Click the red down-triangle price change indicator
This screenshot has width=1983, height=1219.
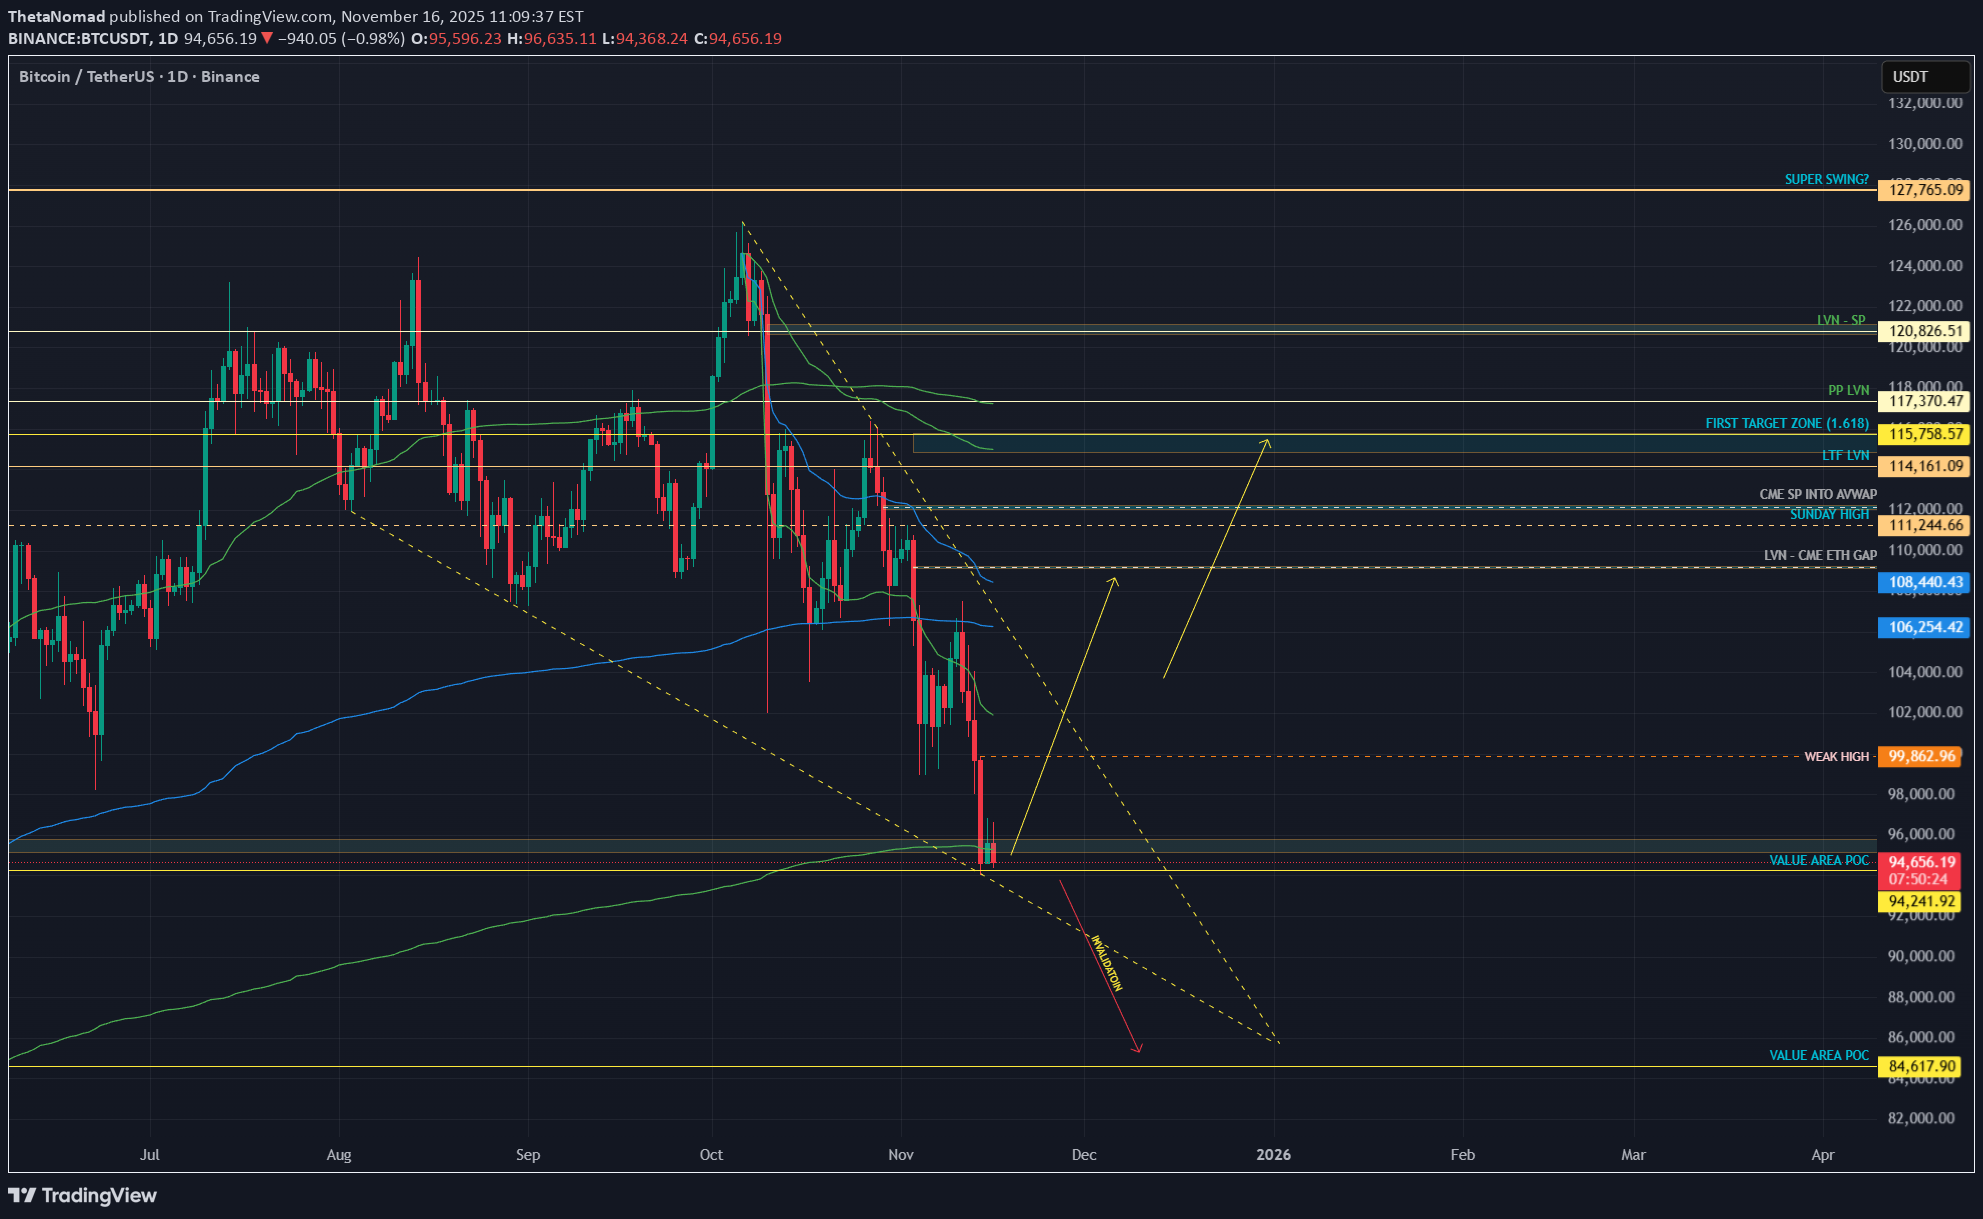[267, 39]
